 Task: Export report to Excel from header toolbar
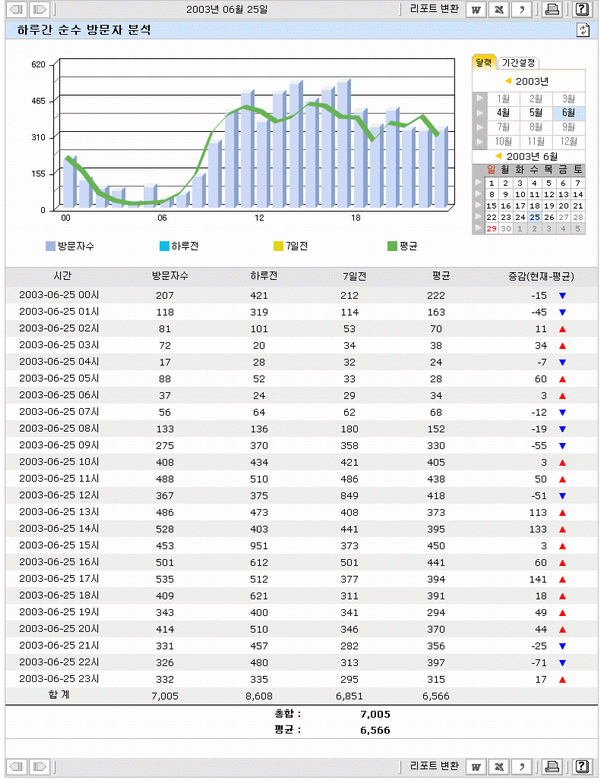pyautogui.click(x=499, y=9)
